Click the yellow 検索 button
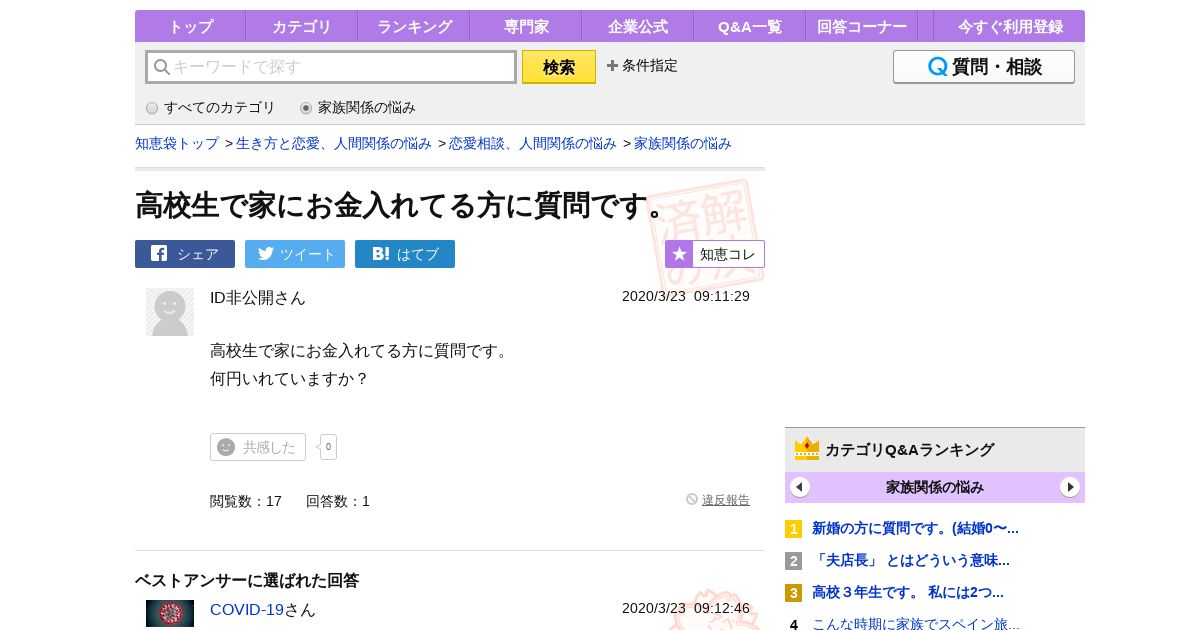The image size is (1200, 630). pyautogui.click(x=559, y=67)
